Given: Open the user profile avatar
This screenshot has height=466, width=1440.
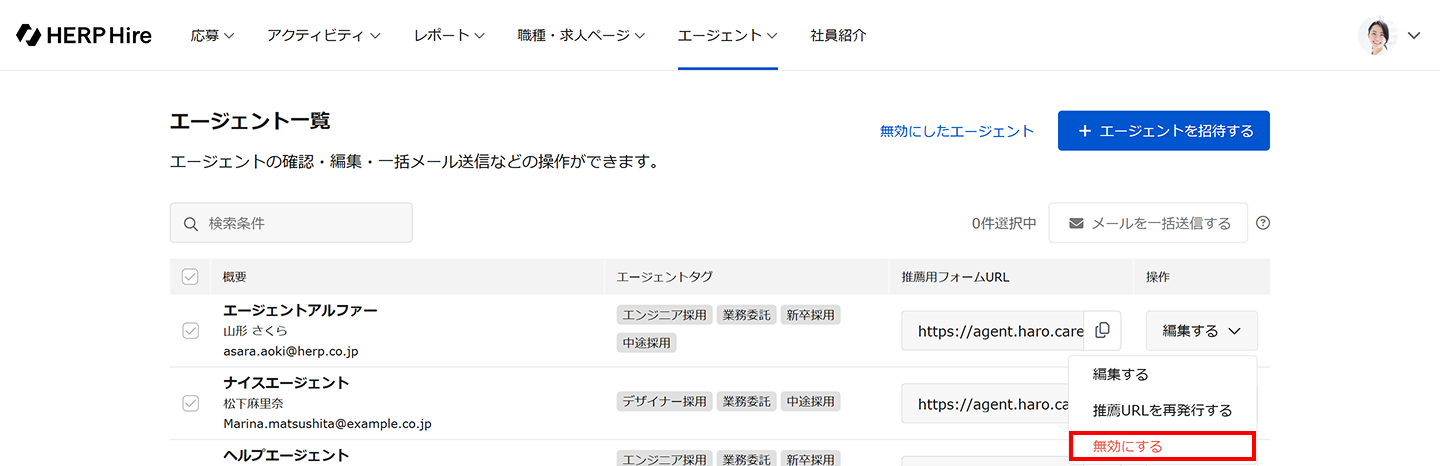Looking at the screenshot, I should coord(1376,35).
